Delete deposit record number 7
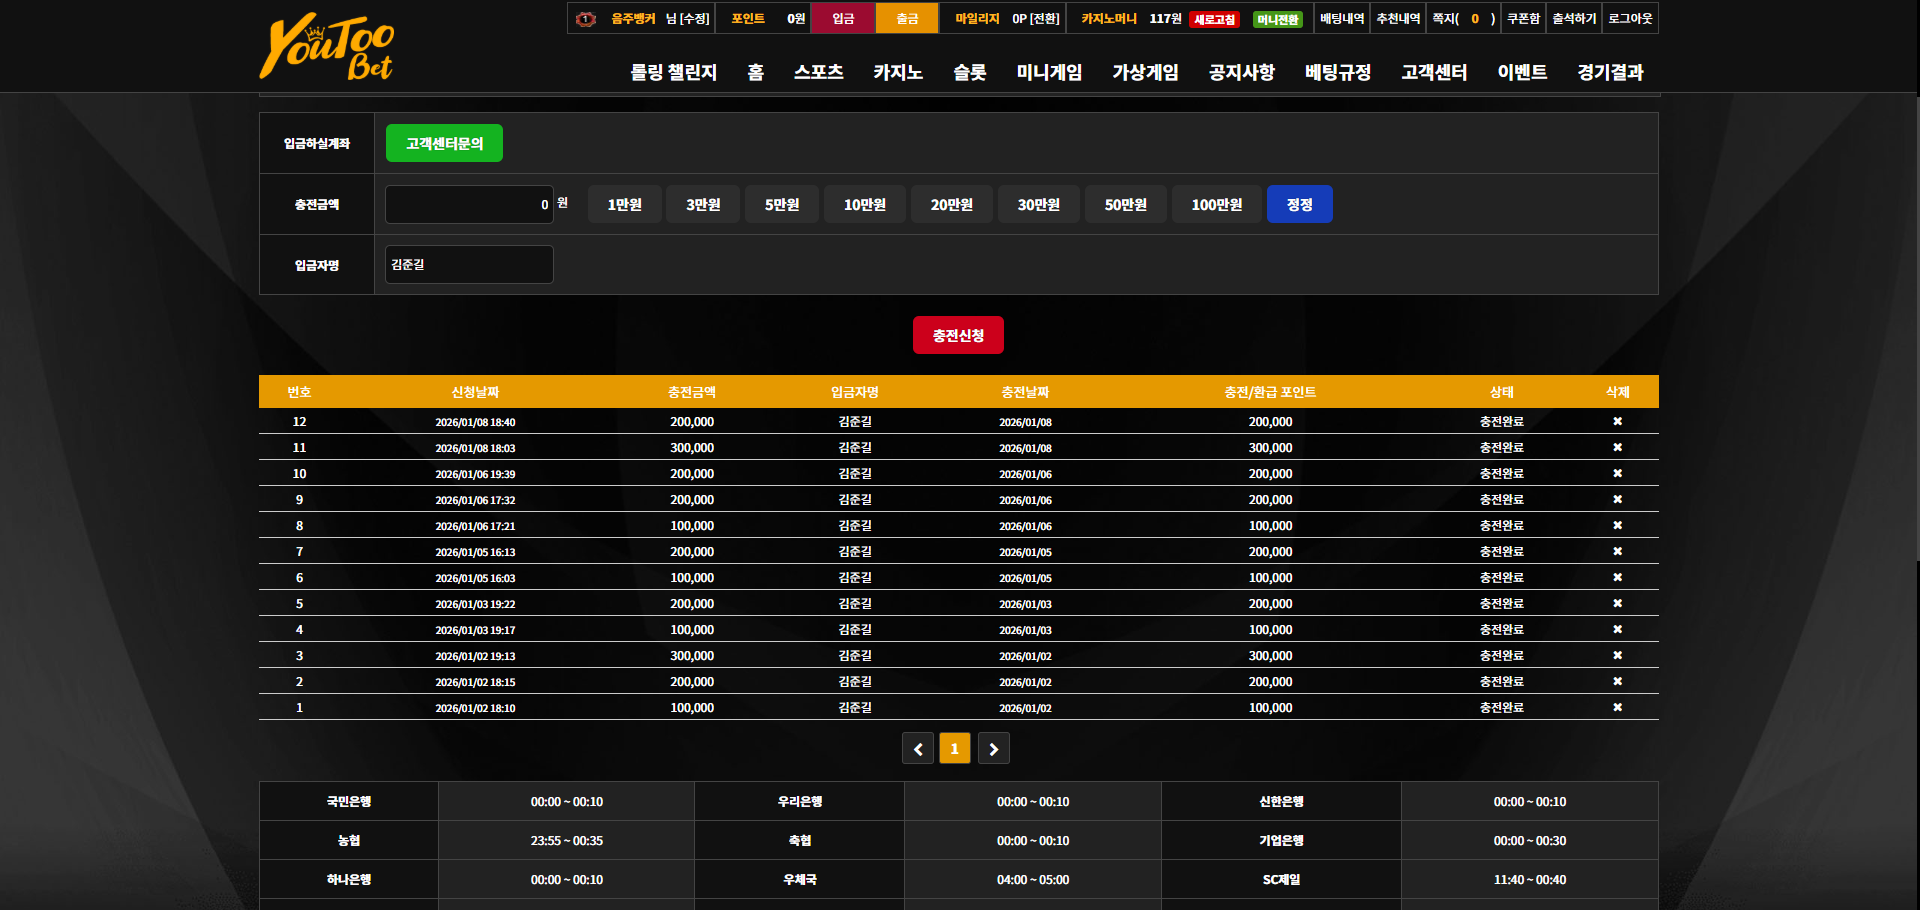1920x910 pixels. coord(1617,552)
